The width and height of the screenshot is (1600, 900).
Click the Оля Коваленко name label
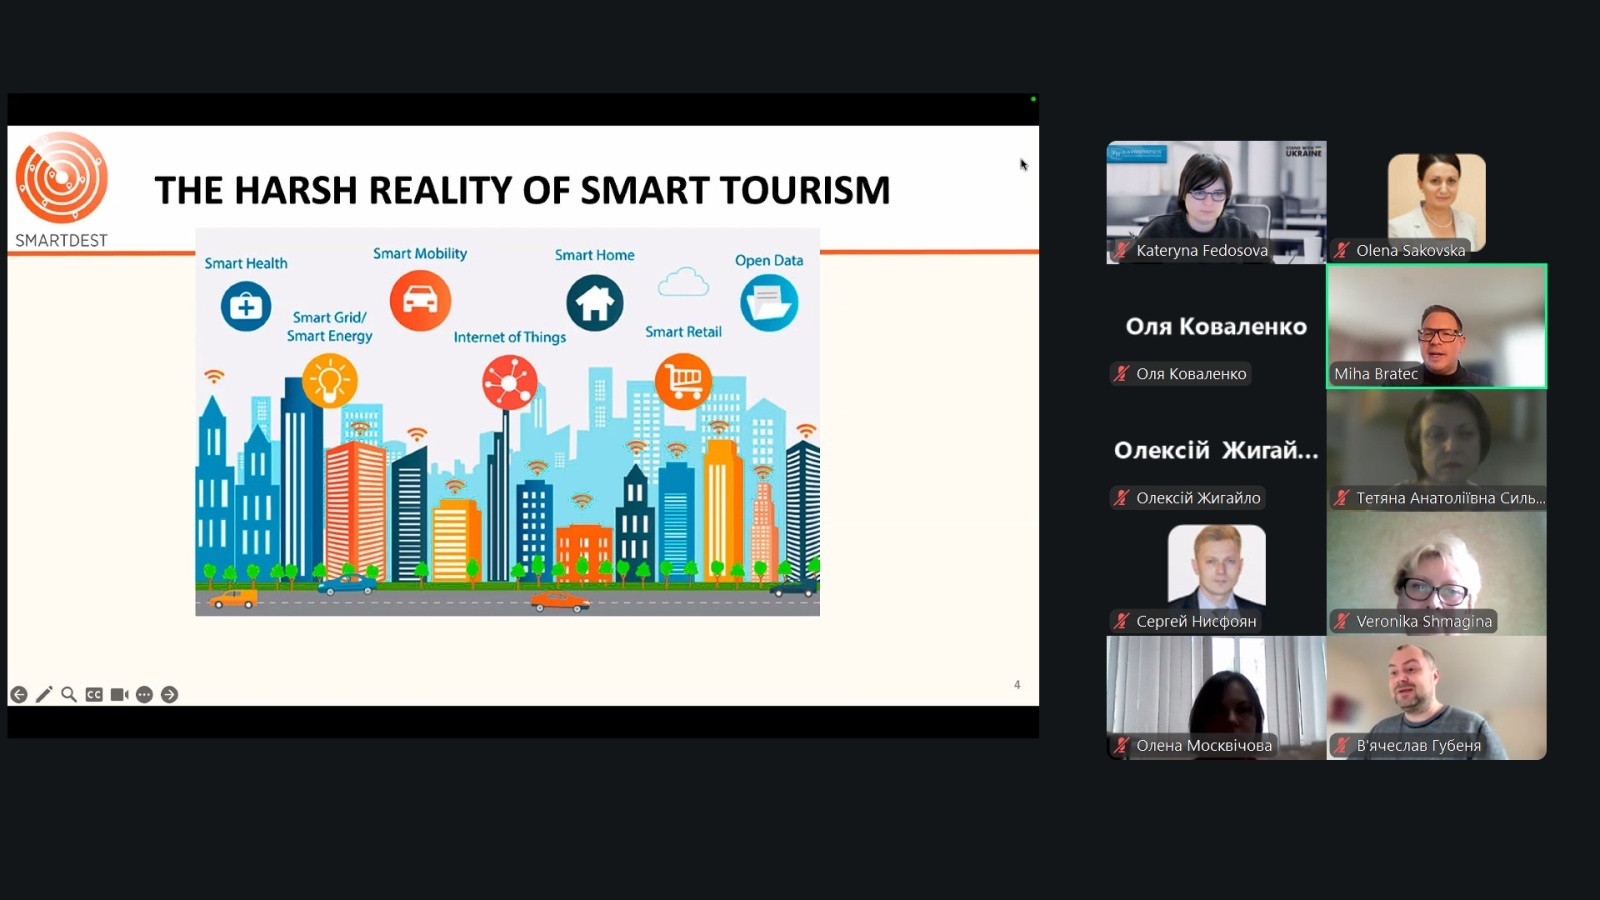(1191, 374)
